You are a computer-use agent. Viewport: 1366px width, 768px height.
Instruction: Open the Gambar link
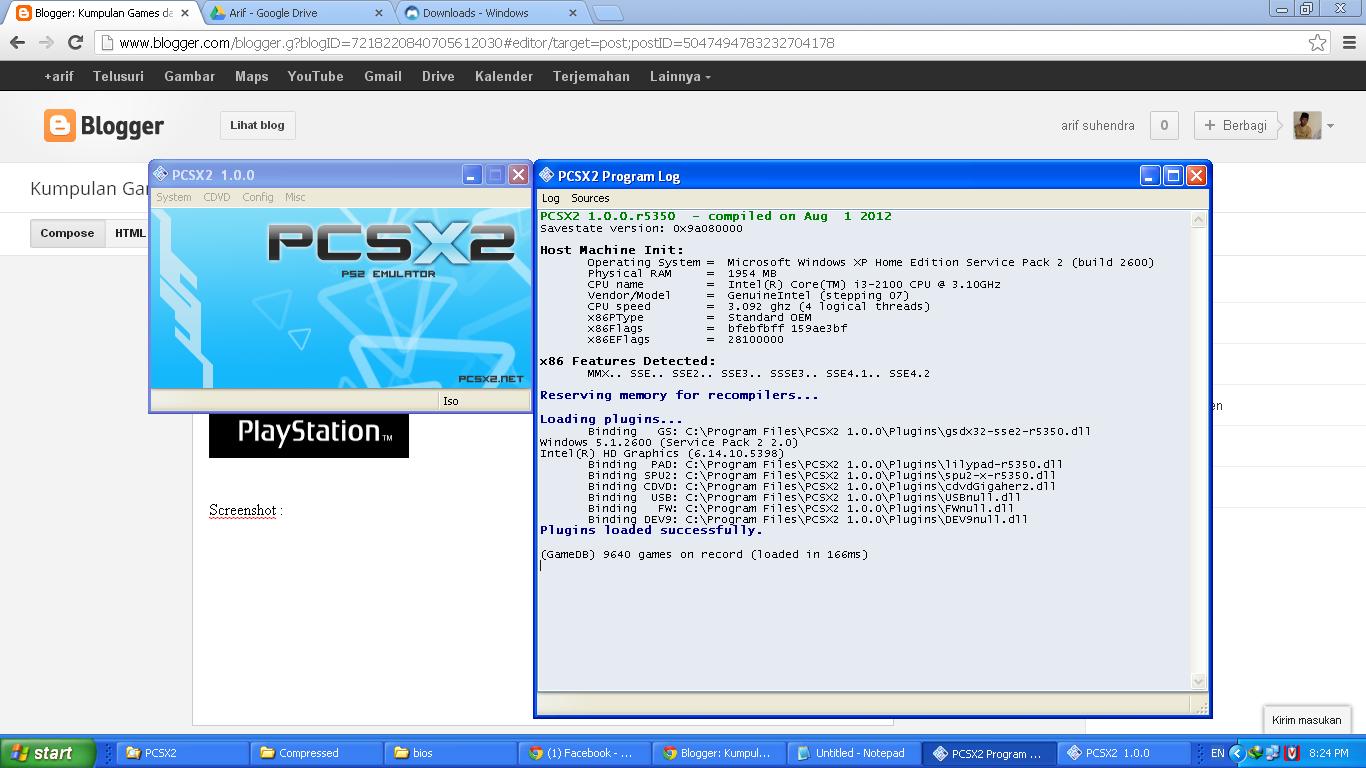pyautogui.click(x=190, y=76)
